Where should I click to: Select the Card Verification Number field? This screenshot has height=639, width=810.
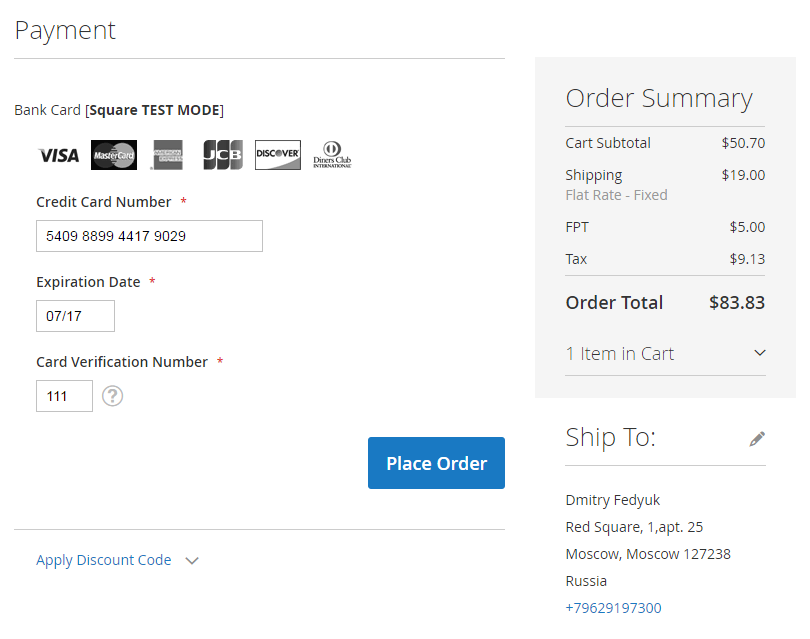(64, 396)
